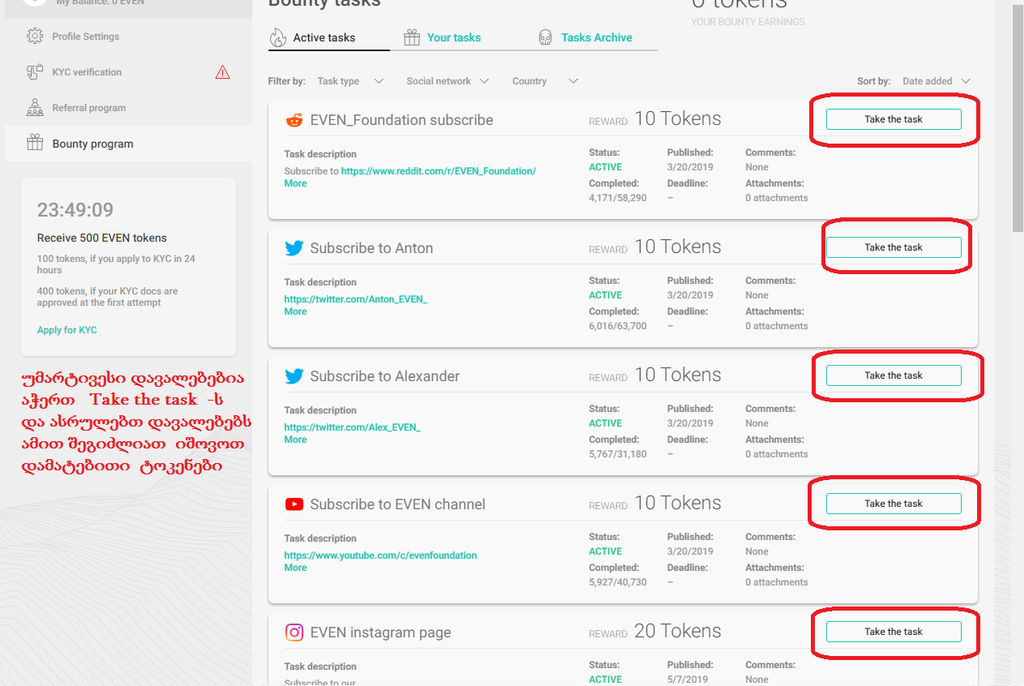Click the 23:49:09 countdown timer
The height and width of the screenshot is (686, 1024).
pyautogui.click(x=75, y=210)
